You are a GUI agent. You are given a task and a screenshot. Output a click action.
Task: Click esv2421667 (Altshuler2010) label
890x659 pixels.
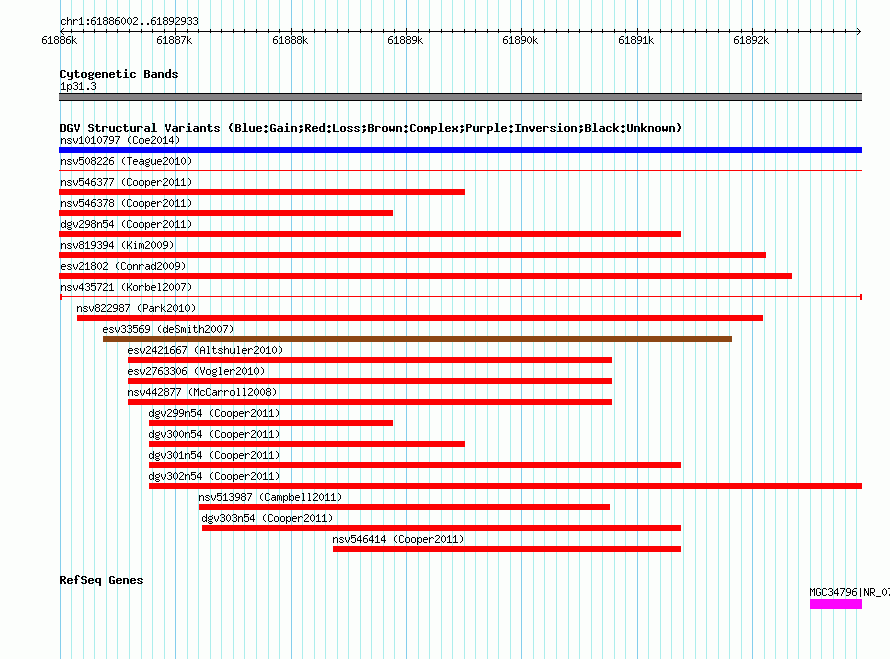tap(205, 350)
